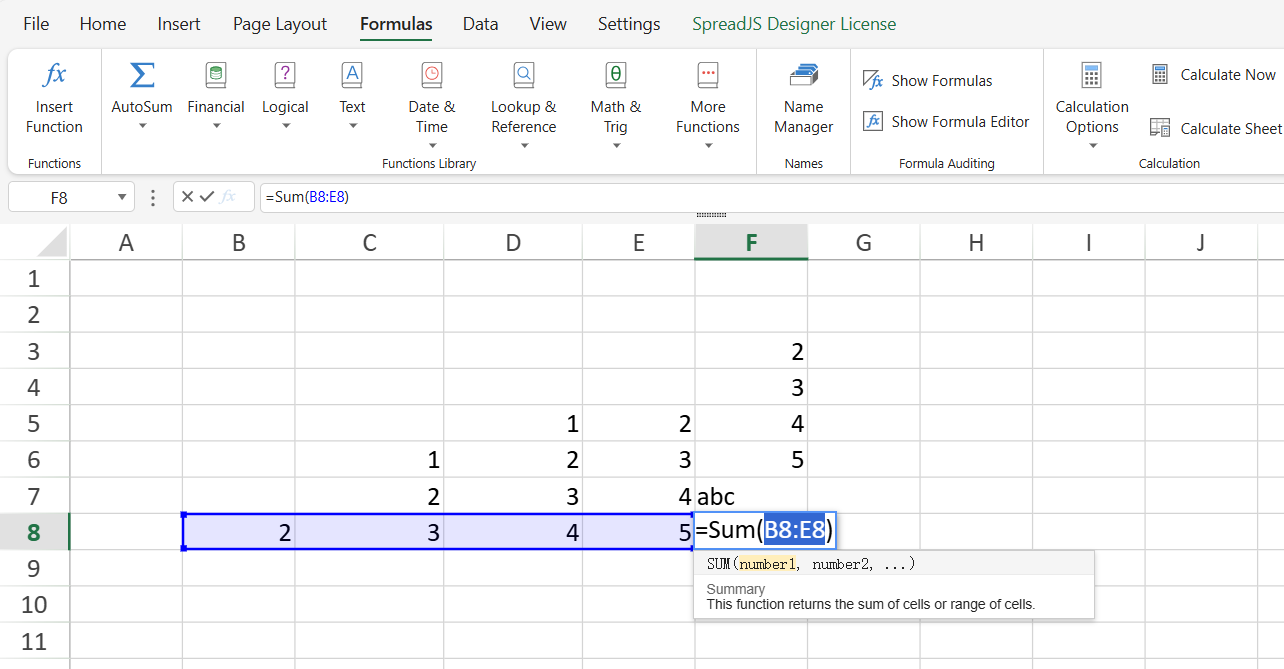Select column A header
1284x669 pixels.
[126, 242]
